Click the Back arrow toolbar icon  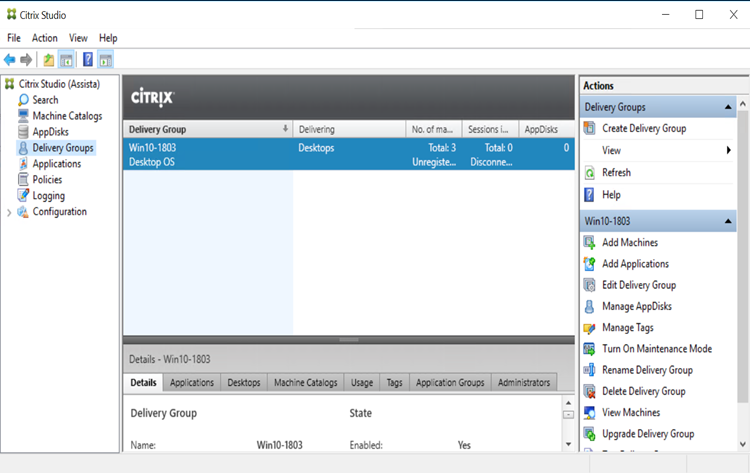click(10, 60)
